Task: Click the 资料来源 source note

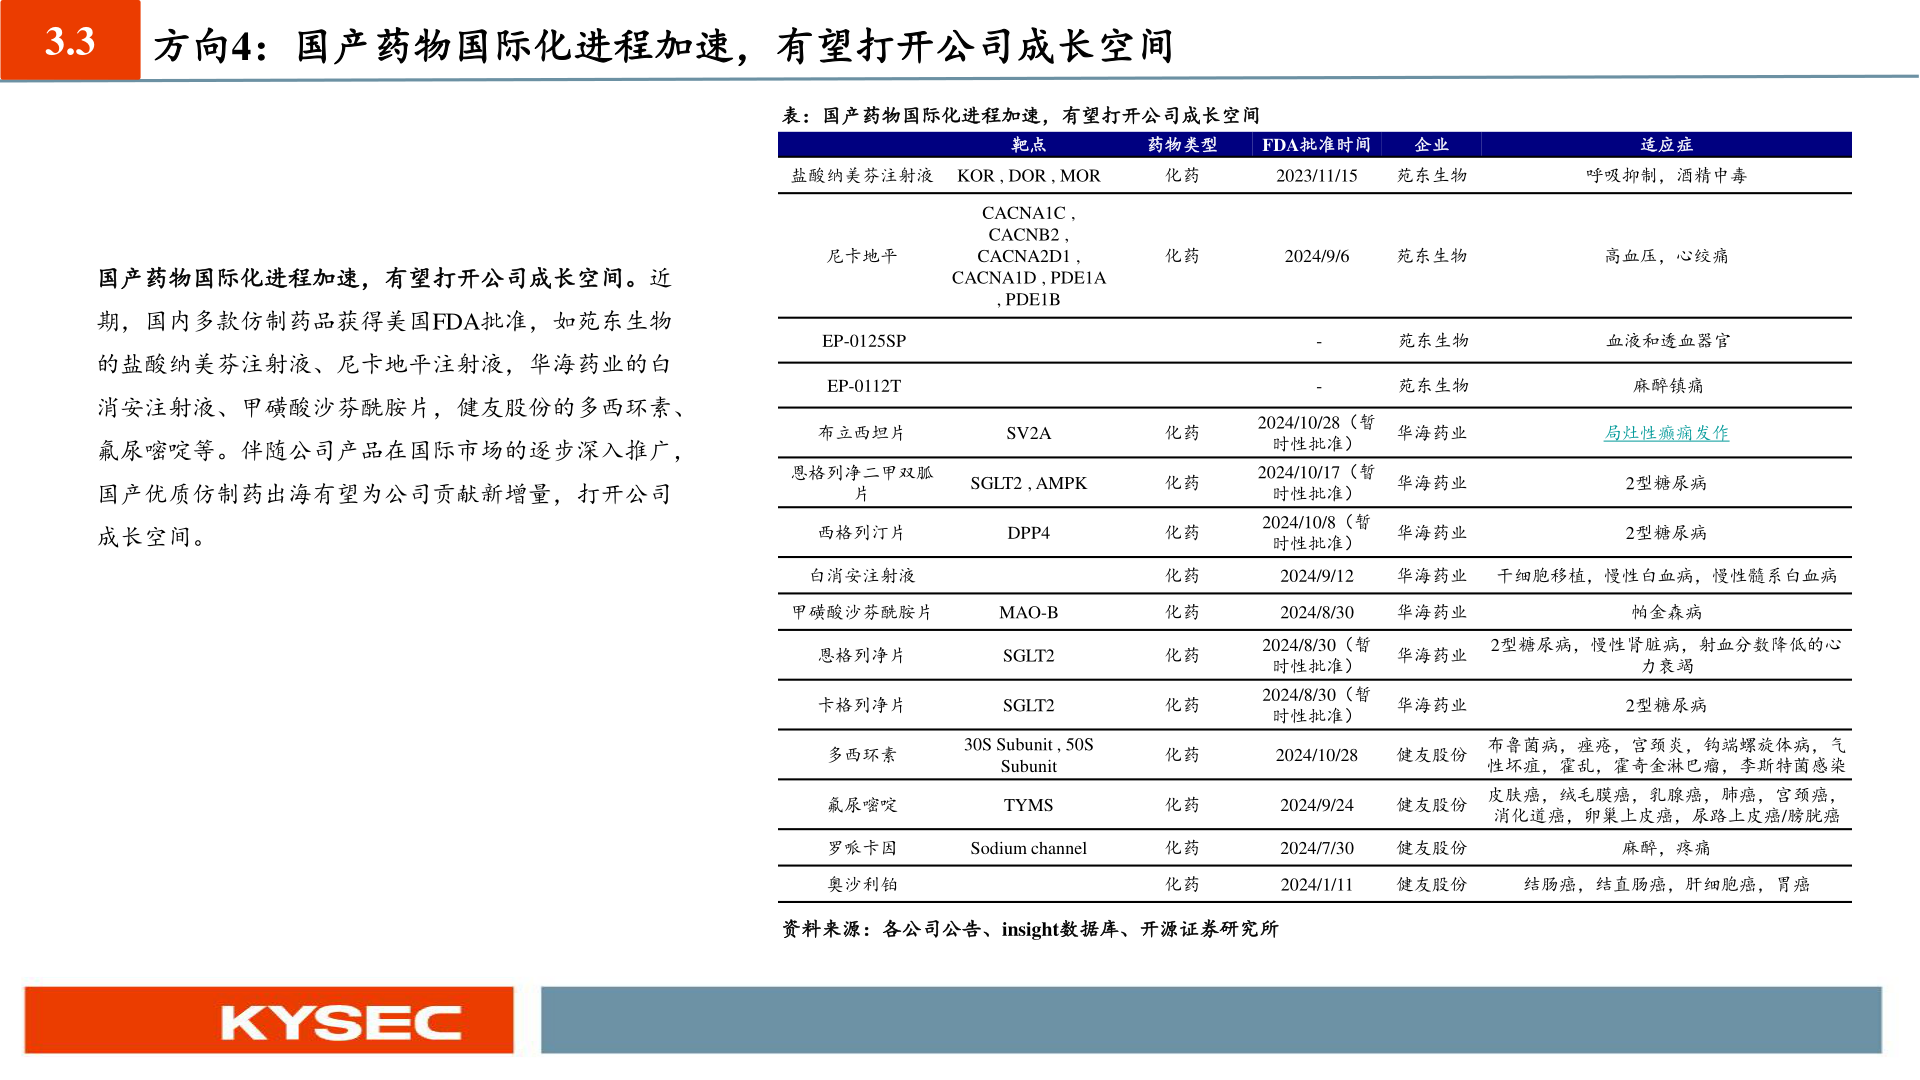Action: pyautogui.click(x=1030, y=929)
